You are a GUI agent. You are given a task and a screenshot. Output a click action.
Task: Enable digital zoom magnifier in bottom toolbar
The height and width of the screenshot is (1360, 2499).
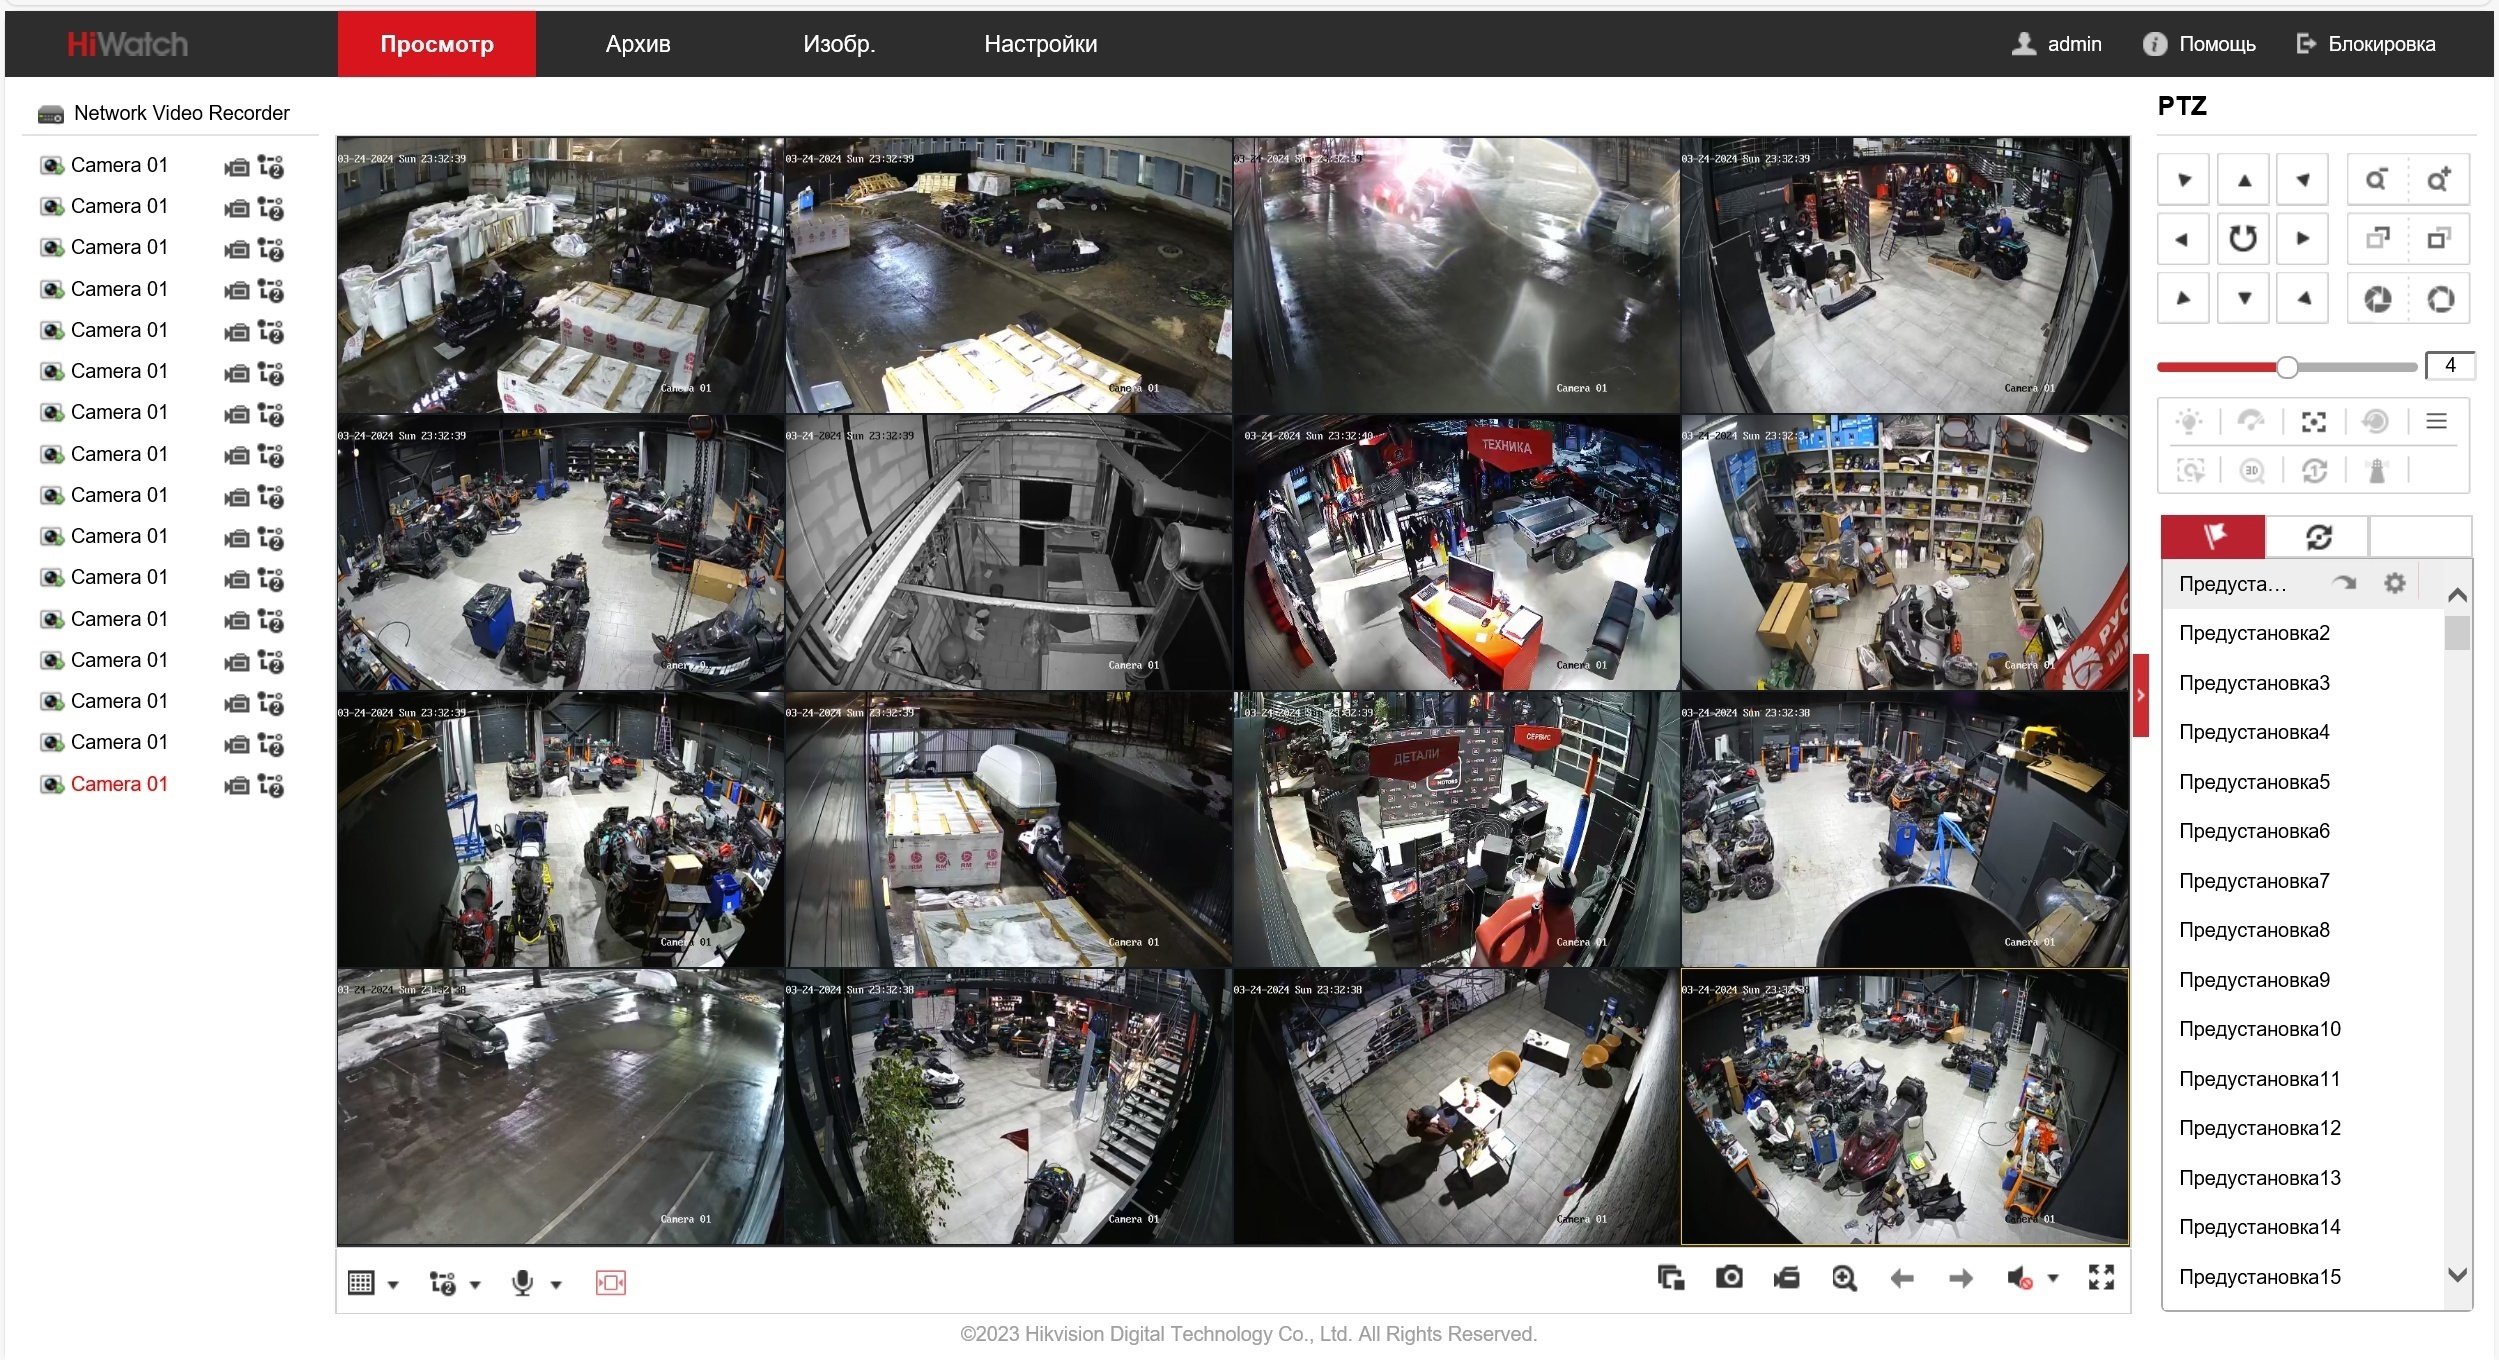coord(1844,1278)
